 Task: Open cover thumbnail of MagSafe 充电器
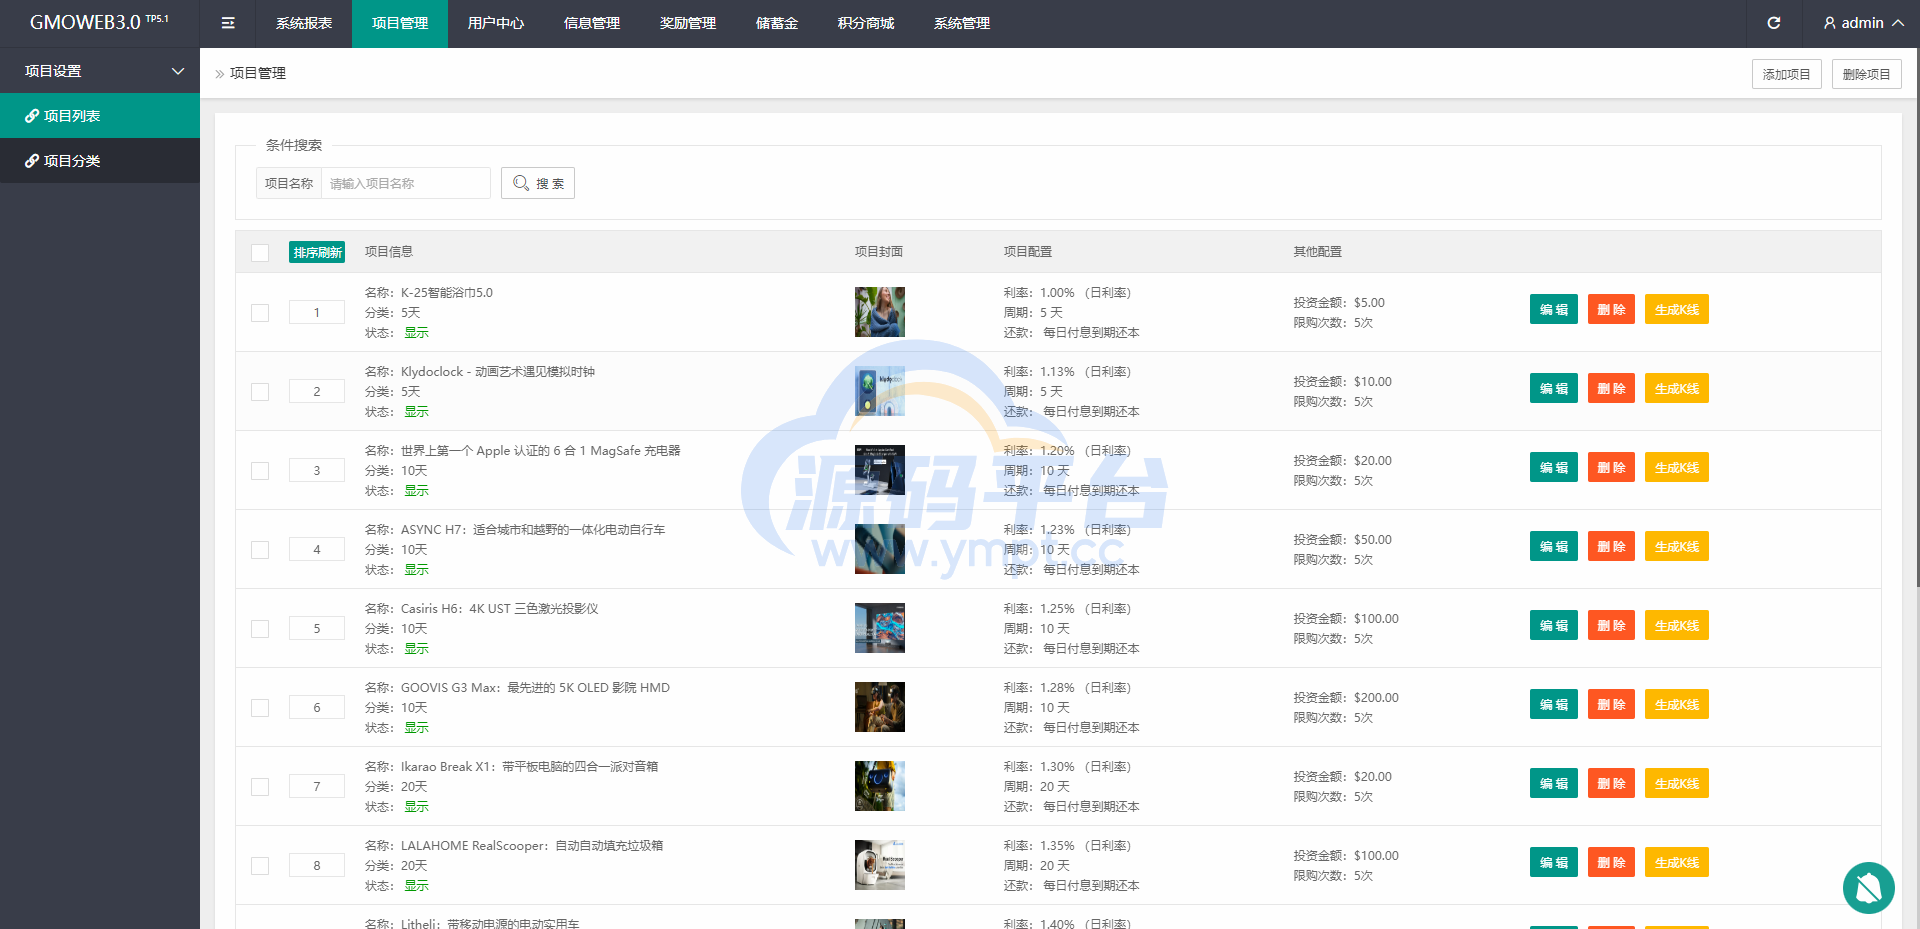pyautogui.click(x=880, y=470)
